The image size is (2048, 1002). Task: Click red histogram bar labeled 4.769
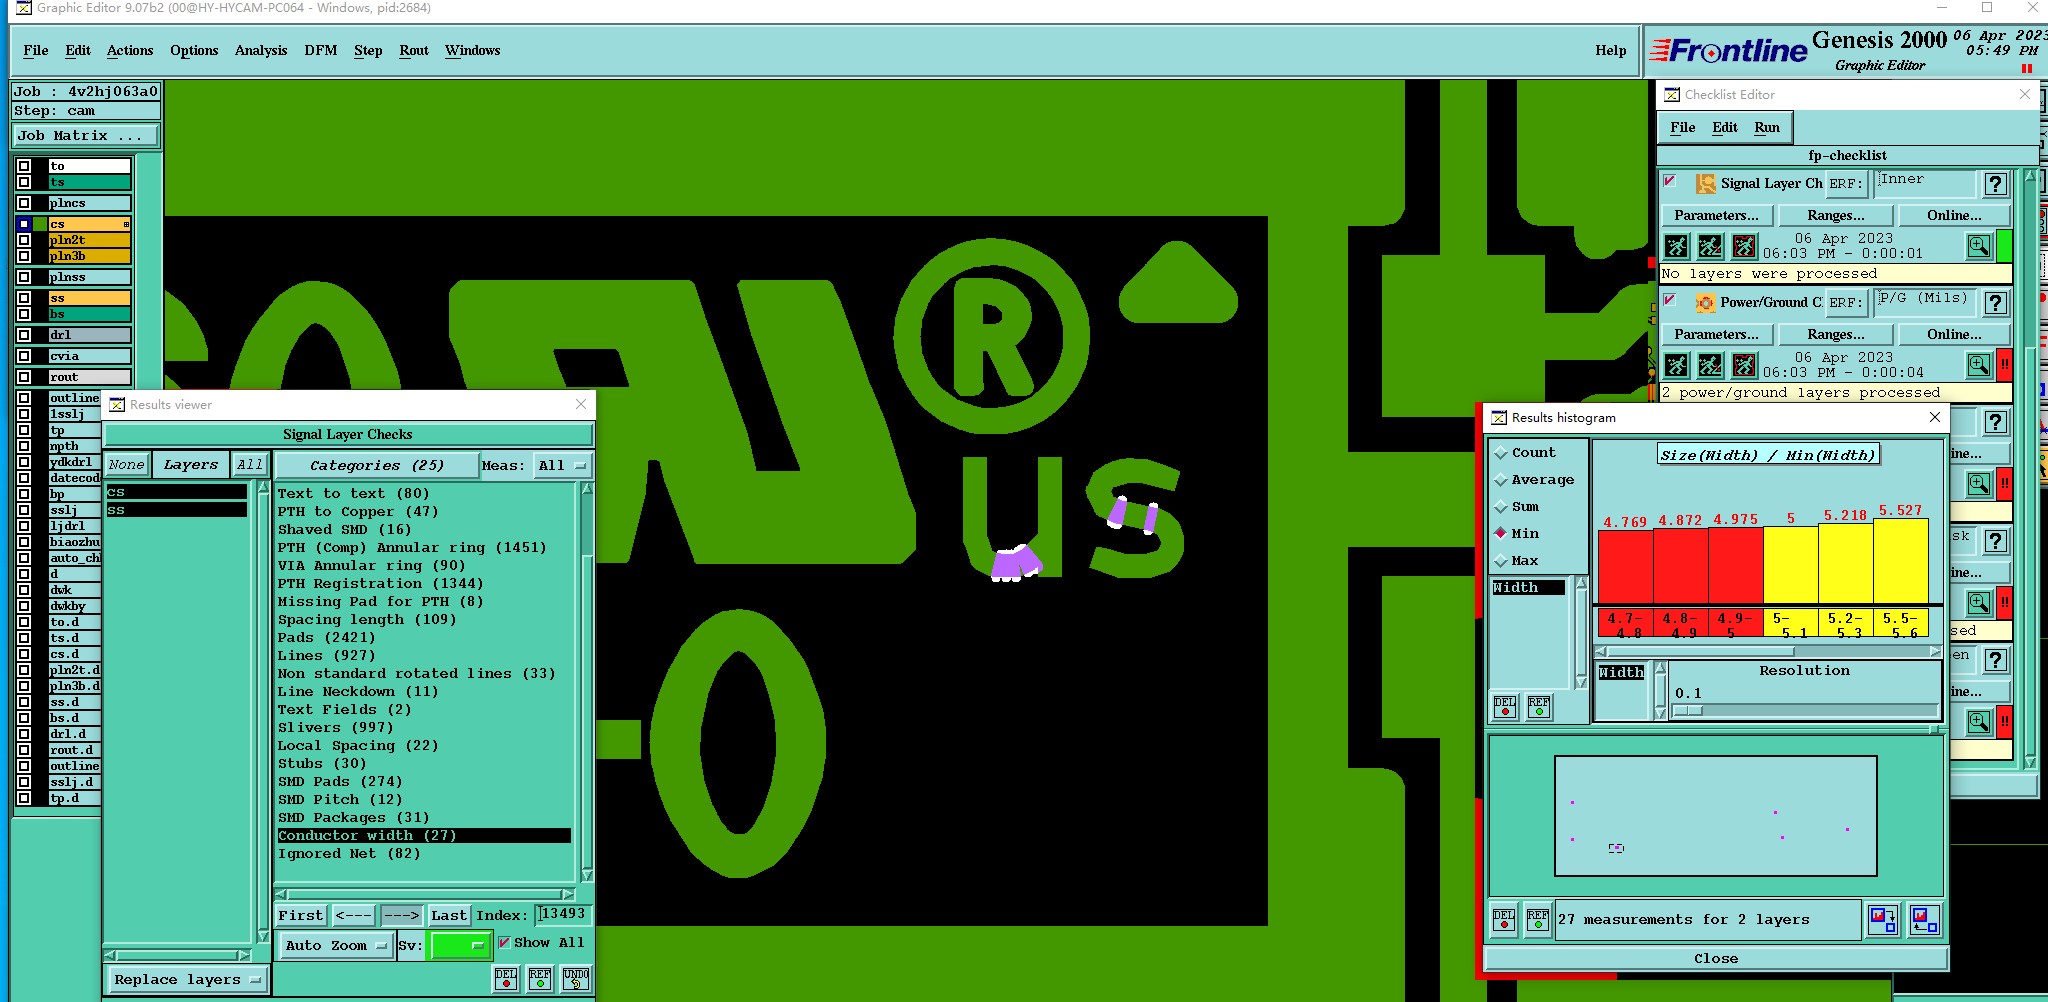(x=1625, y=566)
